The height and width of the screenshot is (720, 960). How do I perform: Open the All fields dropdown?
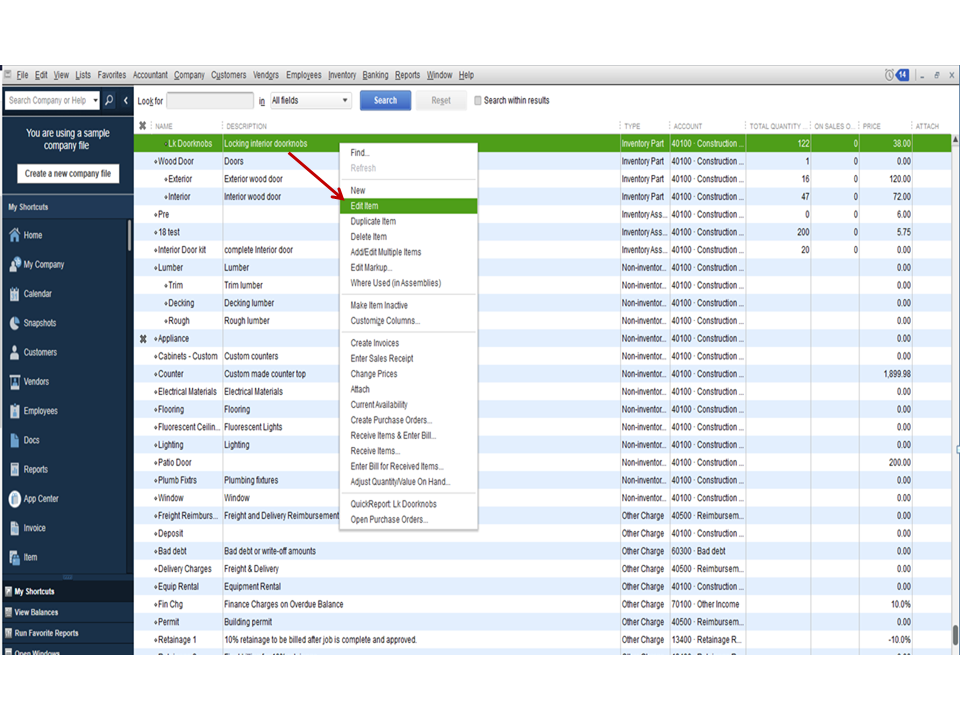click(x=310, y=100)
